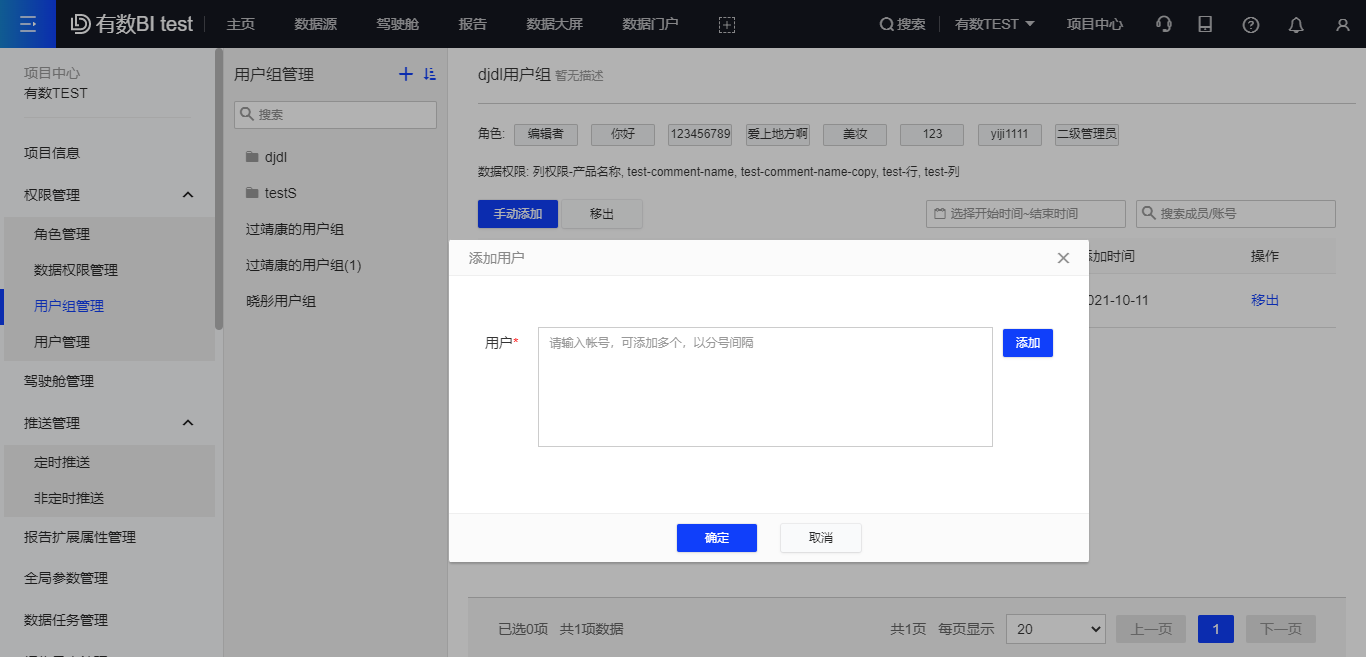1366x657 pixels.
Task: Expand the 权限管理 section chevron
Action: (187, 194)
